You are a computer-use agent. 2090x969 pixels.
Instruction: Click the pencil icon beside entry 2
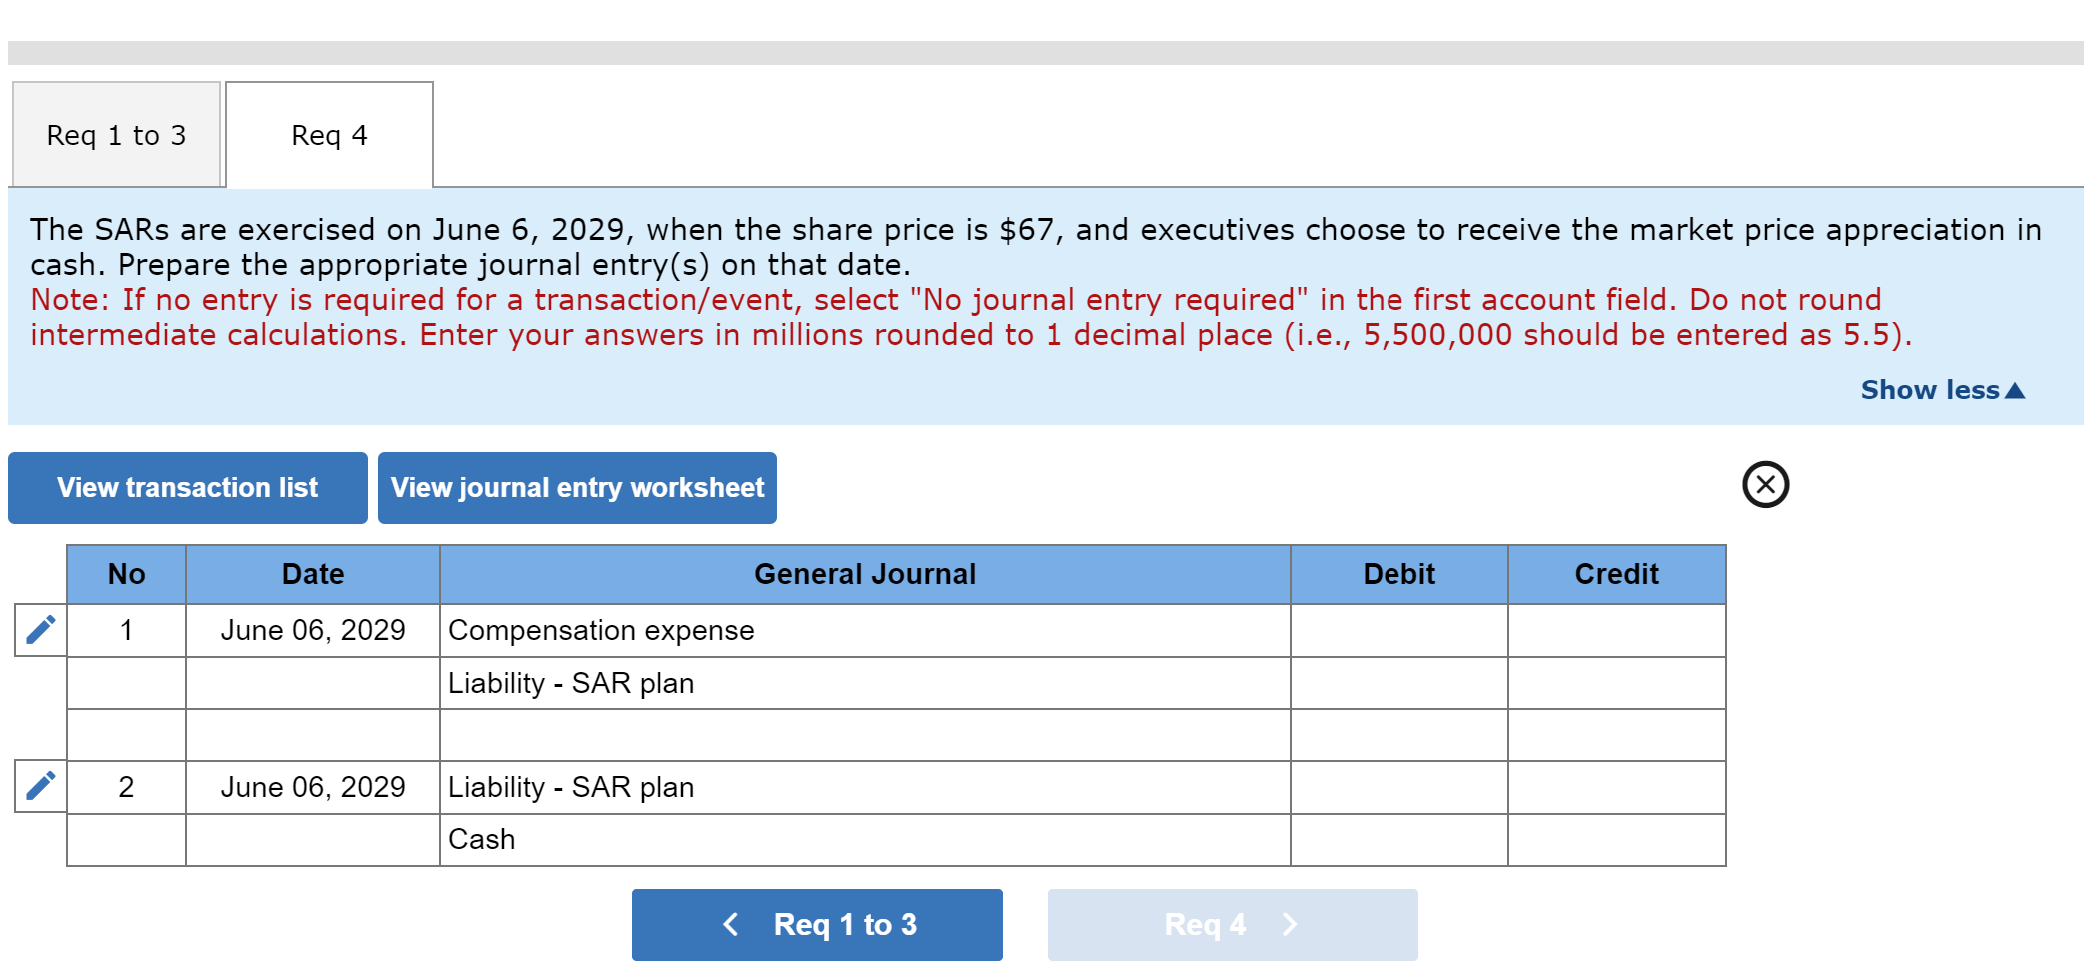point(39,786)
